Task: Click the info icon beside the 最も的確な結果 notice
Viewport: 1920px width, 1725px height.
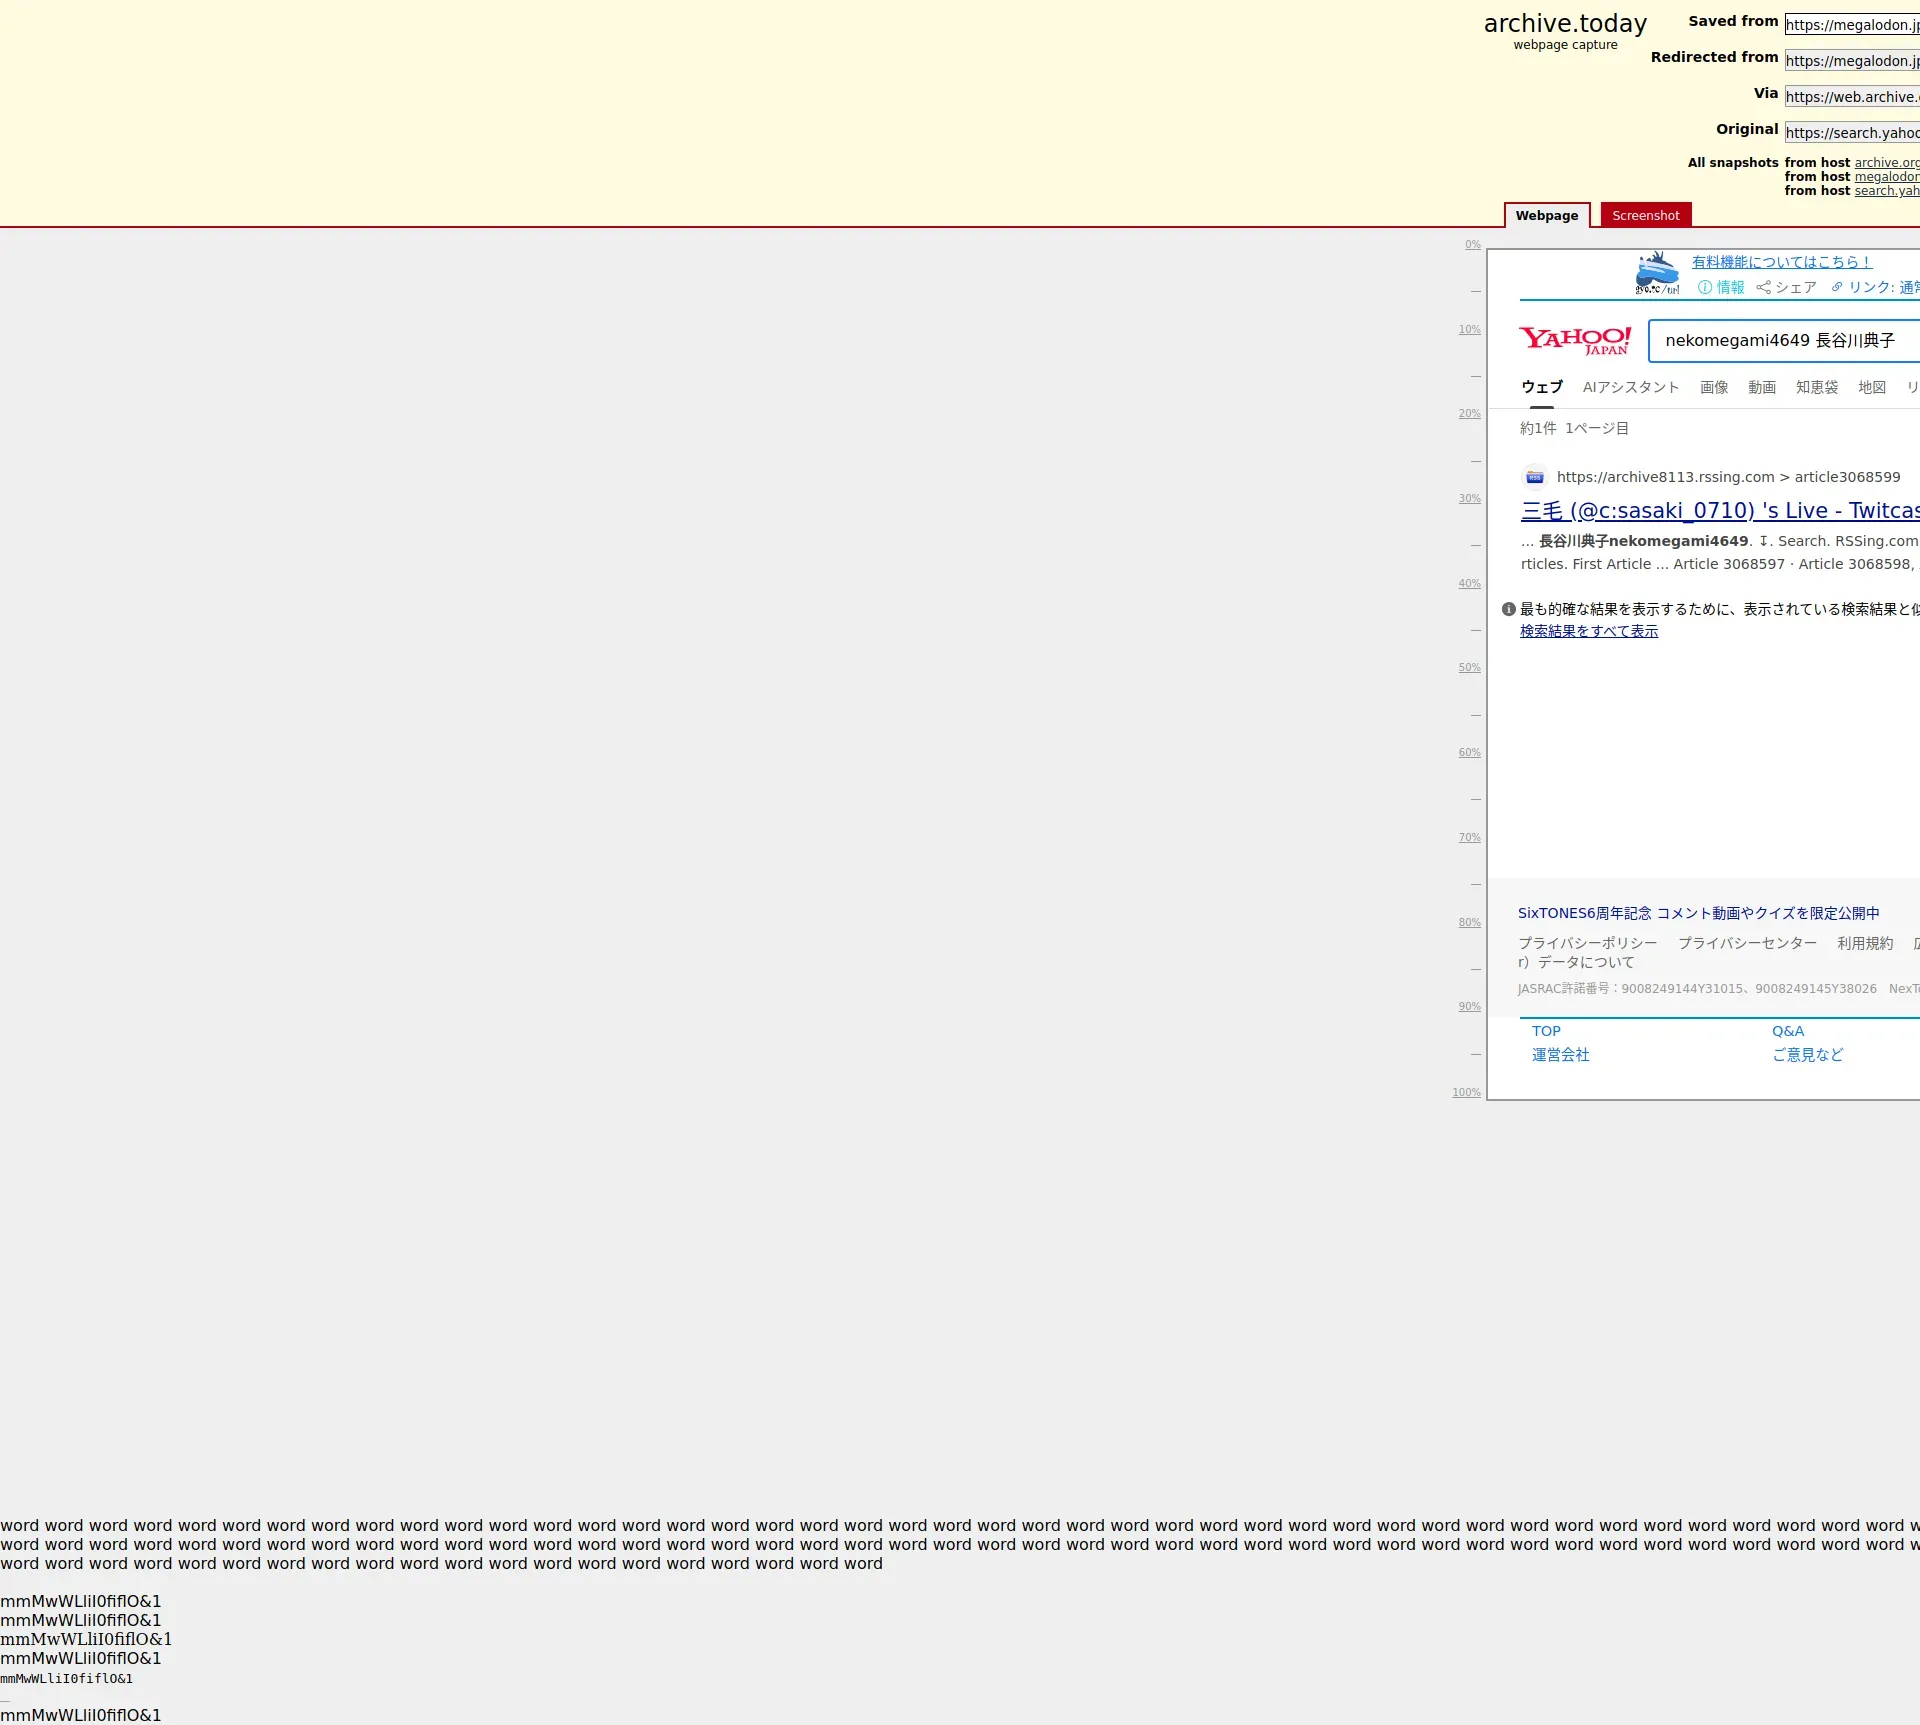Action: tap(1509, 609)
